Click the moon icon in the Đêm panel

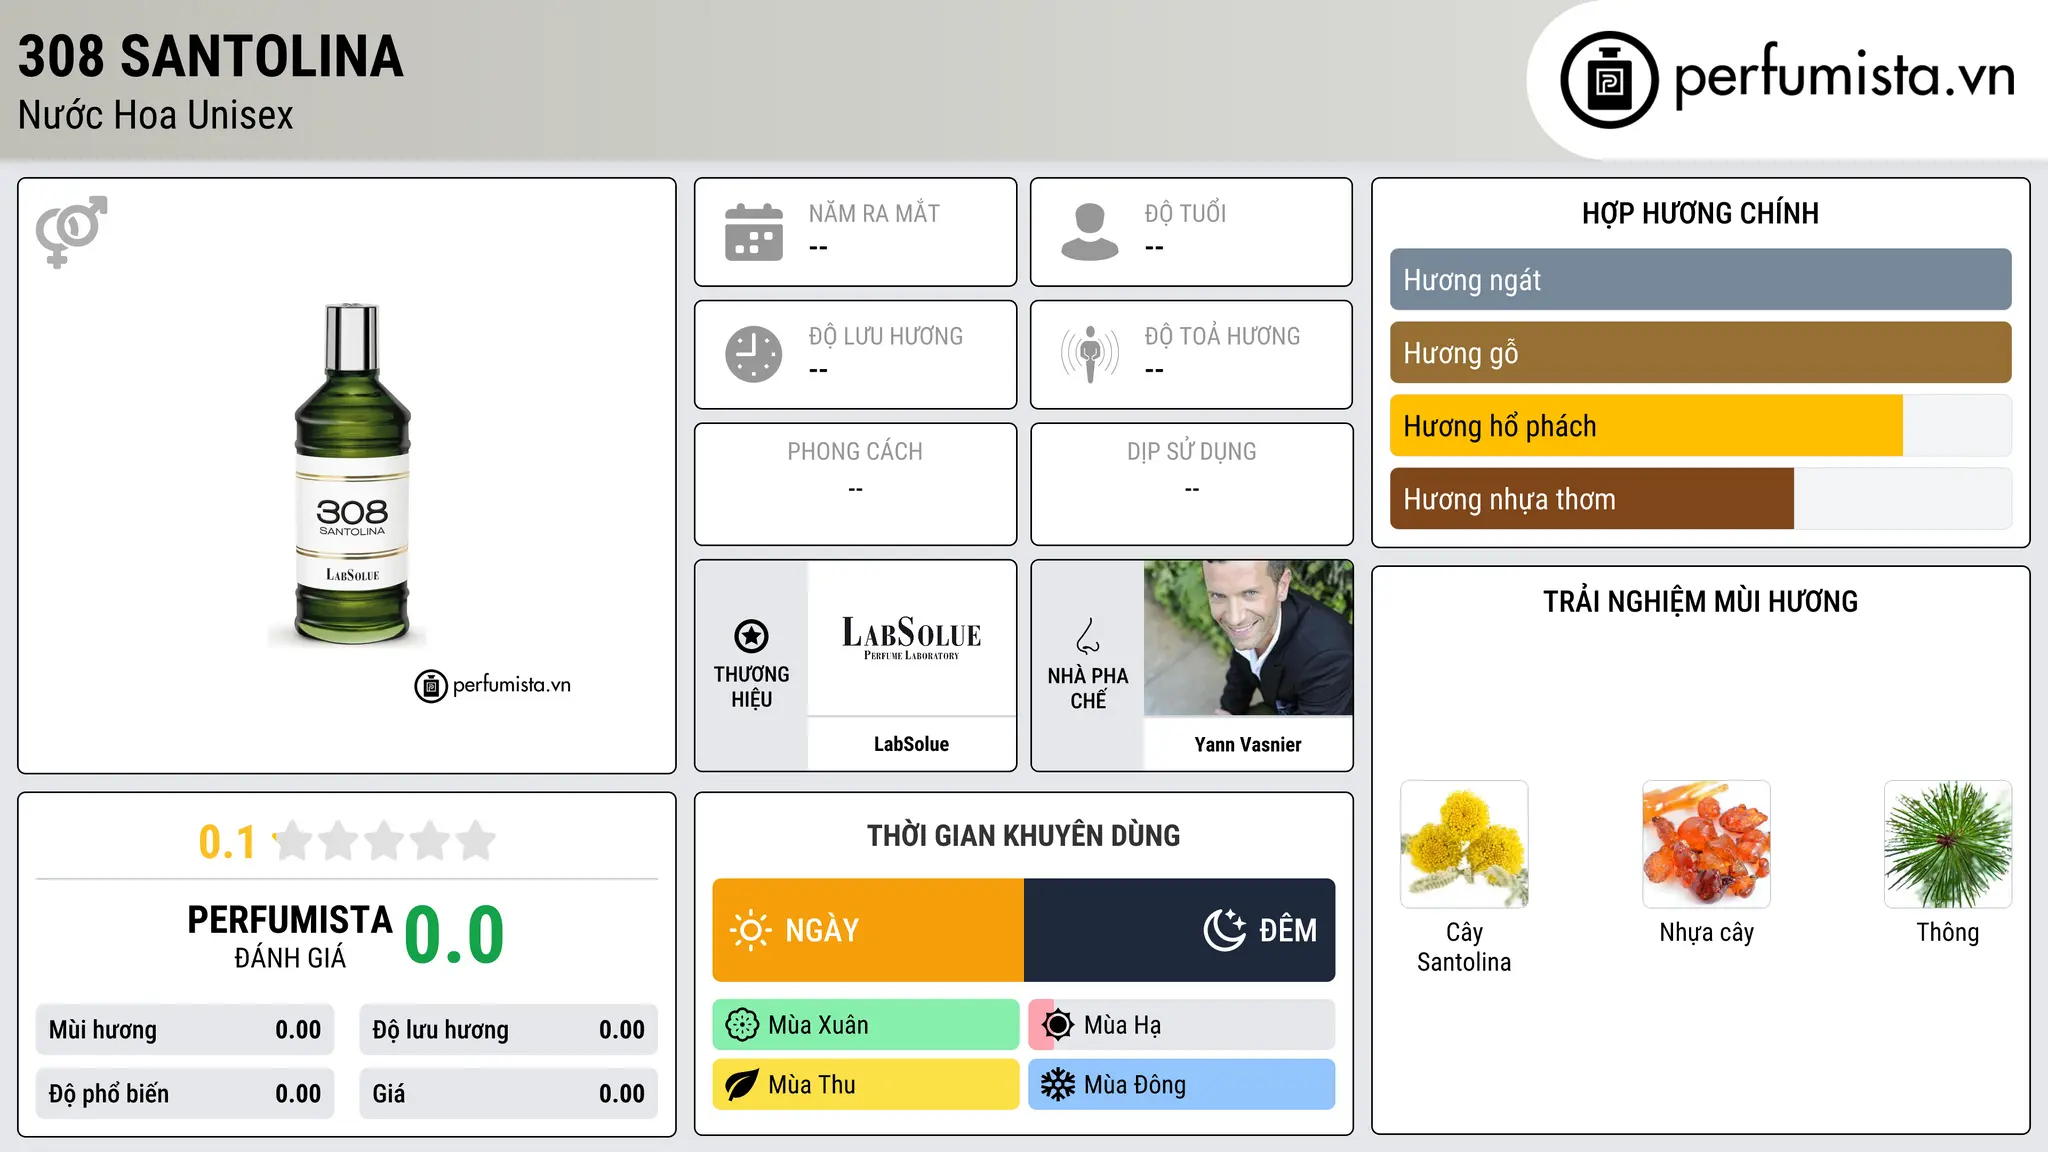tap(1225, 930)
